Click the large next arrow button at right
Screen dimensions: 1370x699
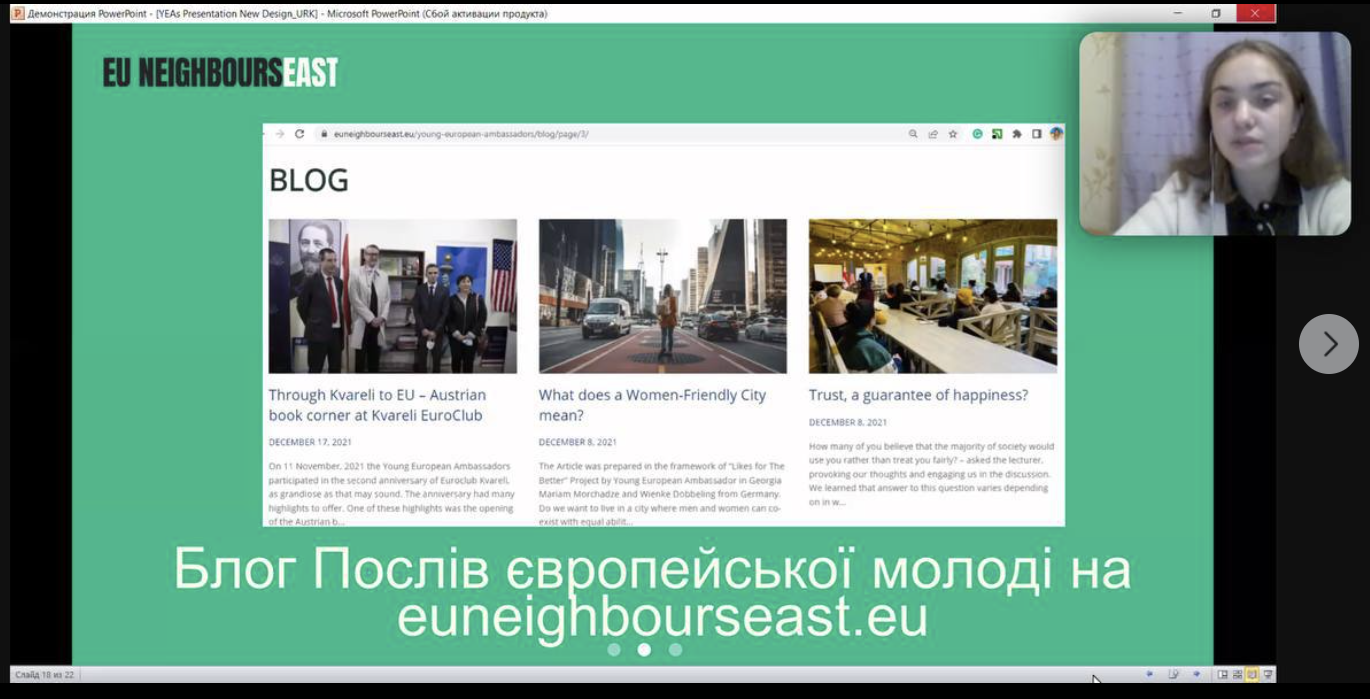point(1328,344)
